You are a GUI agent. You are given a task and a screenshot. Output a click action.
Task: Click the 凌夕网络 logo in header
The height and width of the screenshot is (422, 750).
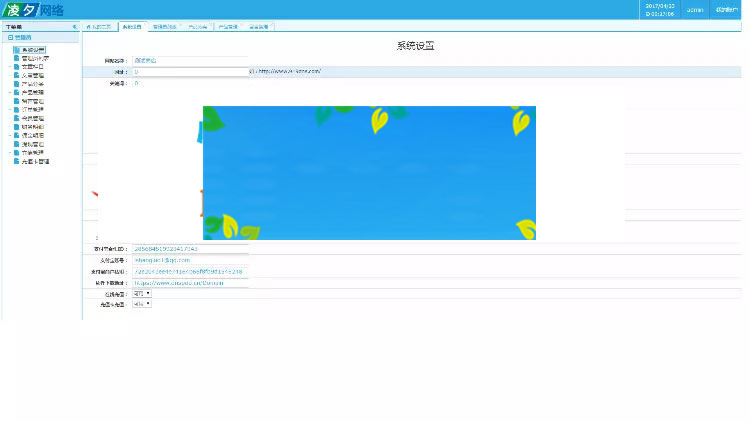(x=34, y=10)
